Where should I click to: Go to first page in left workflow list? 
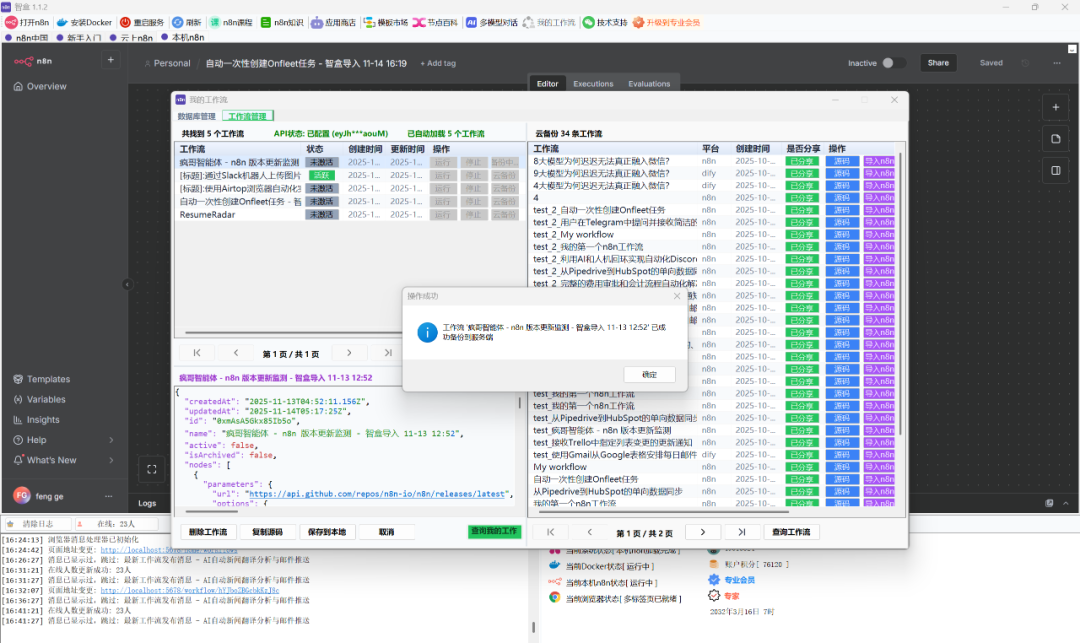click(x=197, y=353)
